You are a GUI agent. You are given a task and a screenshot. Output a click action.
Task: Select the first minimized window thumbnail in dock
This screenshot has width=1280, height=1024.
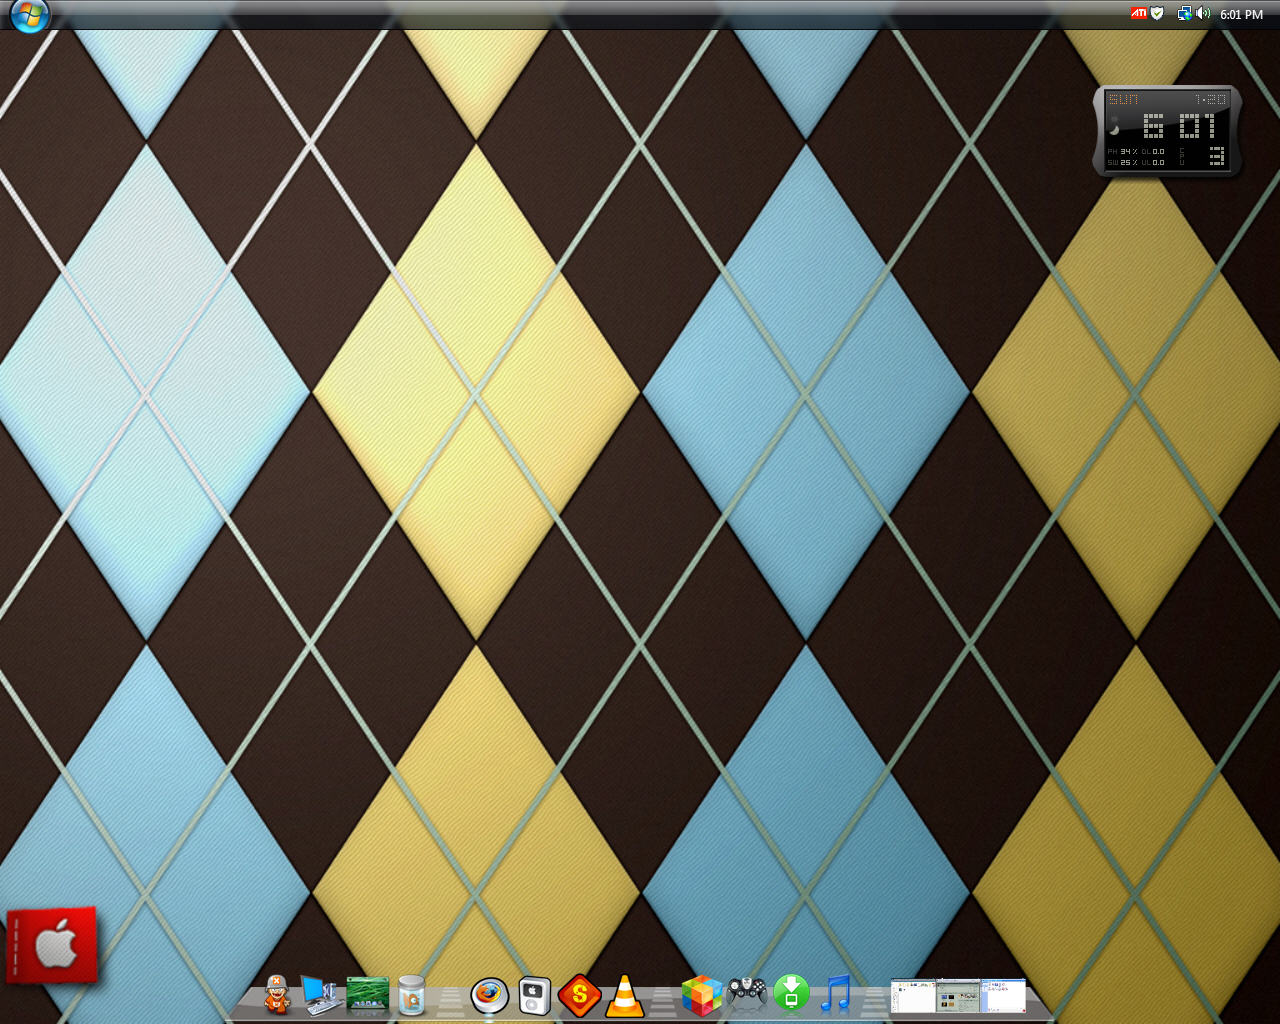click(x=913, y=996)
